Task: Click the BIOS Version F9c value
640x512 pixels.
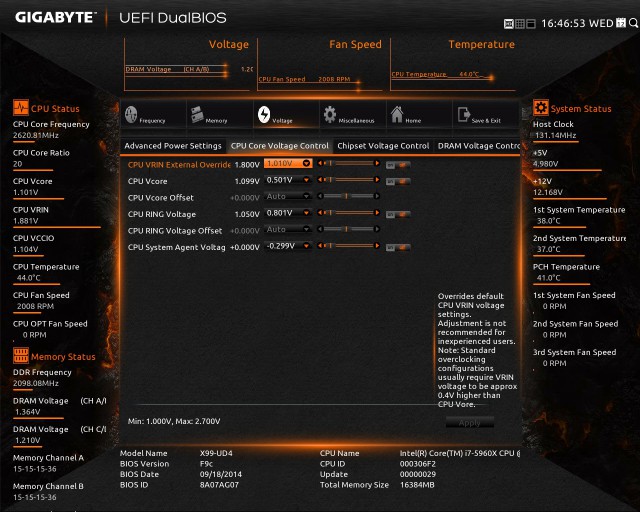Action: tap(206, 463)
